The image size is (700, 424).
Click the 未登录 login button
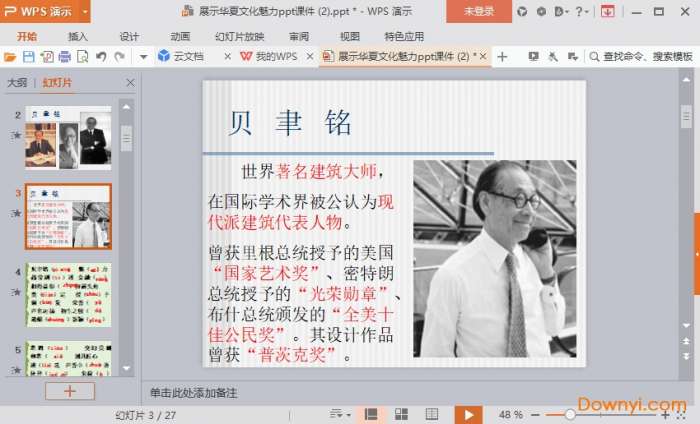(479, 11)
